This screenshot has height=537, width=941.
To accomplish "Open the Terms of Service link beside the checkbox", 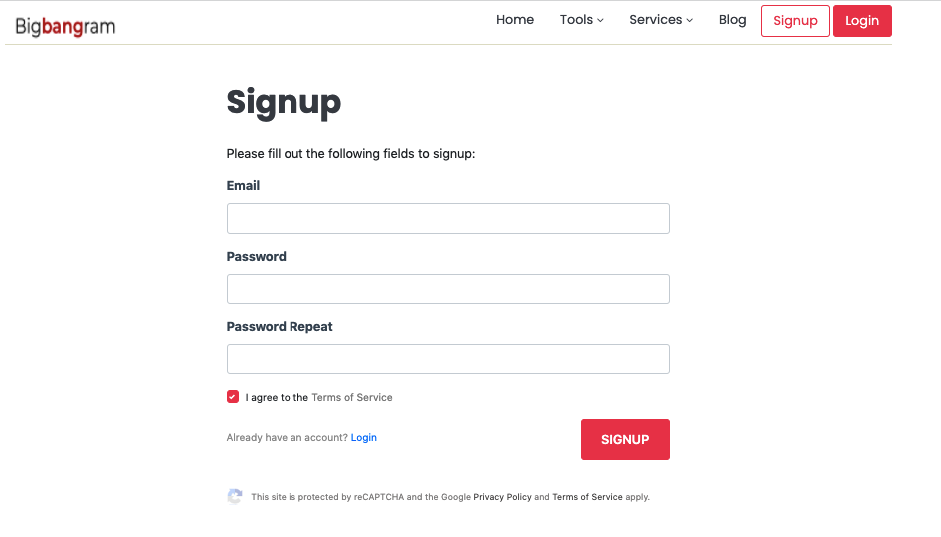I will coord(352,398).
